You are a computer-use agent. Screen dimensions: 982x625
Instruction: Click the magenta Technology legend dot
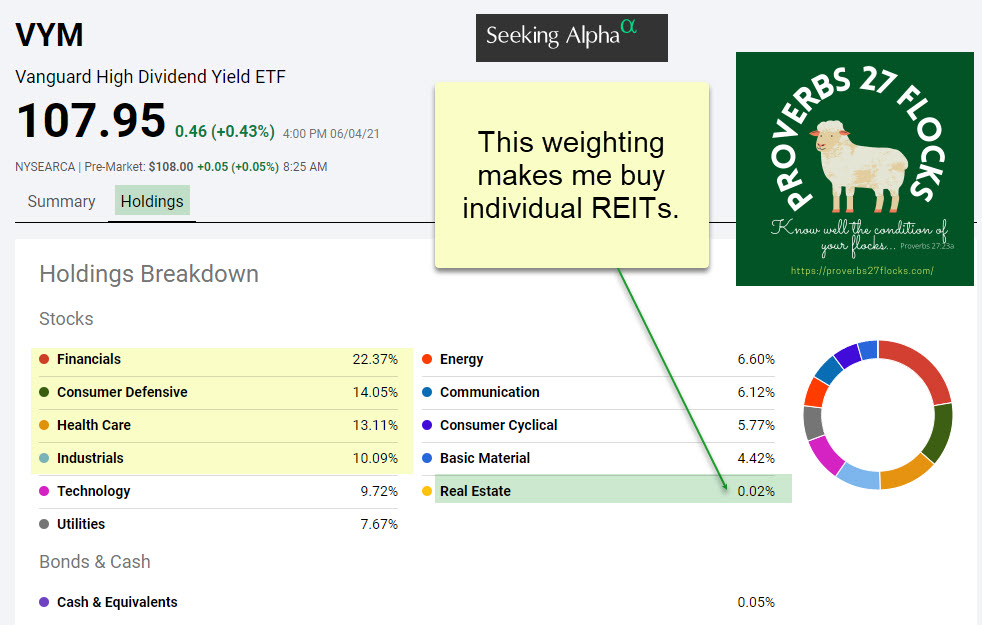44,492
